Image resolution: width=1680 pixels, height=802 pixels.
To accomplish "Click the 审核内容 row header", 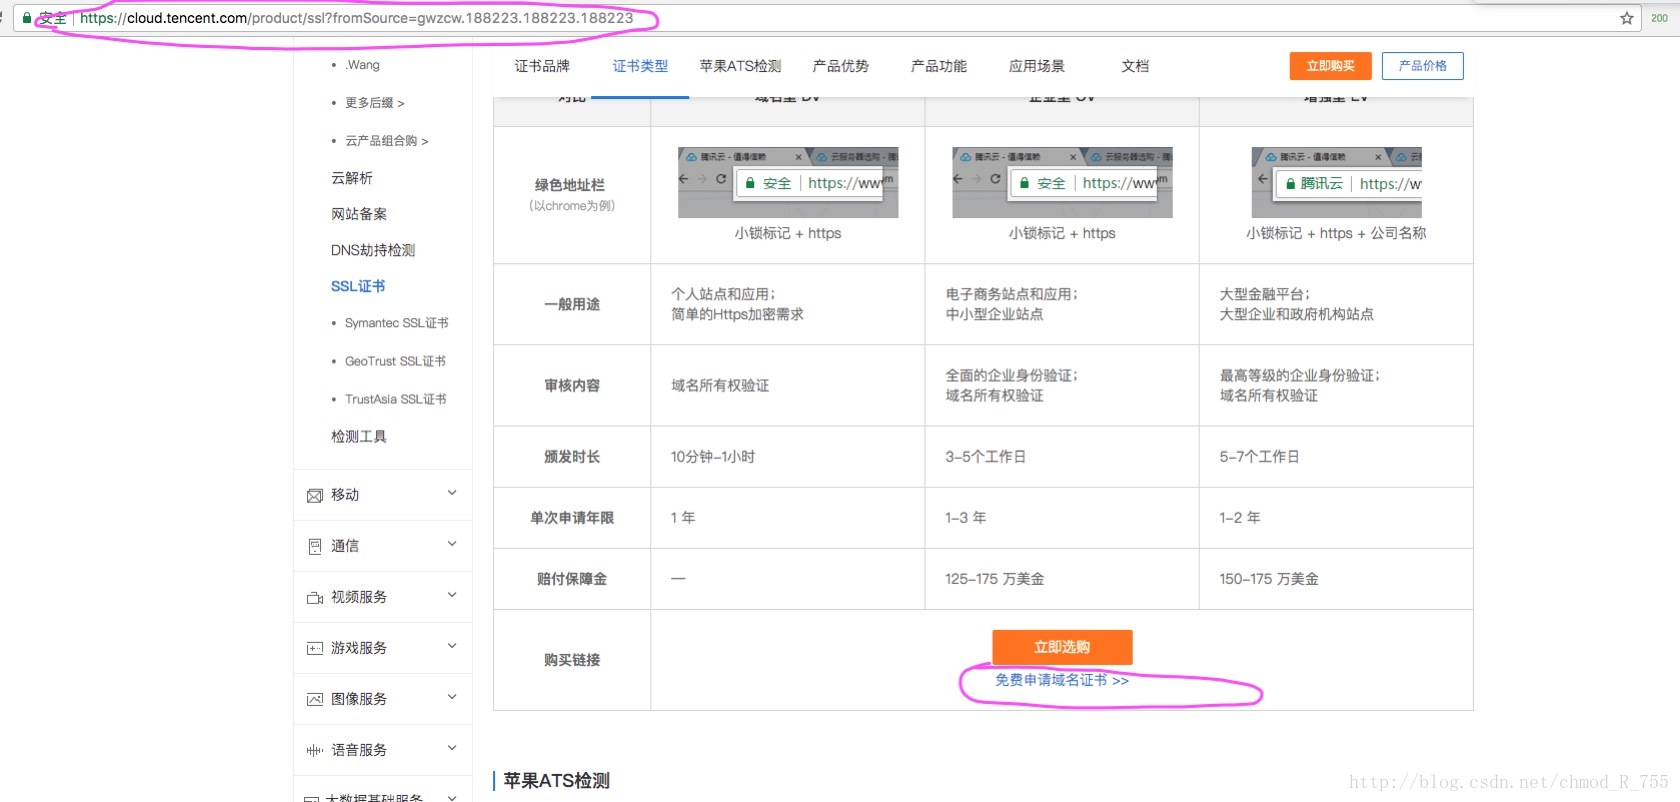I will click(x=572, y=385).
